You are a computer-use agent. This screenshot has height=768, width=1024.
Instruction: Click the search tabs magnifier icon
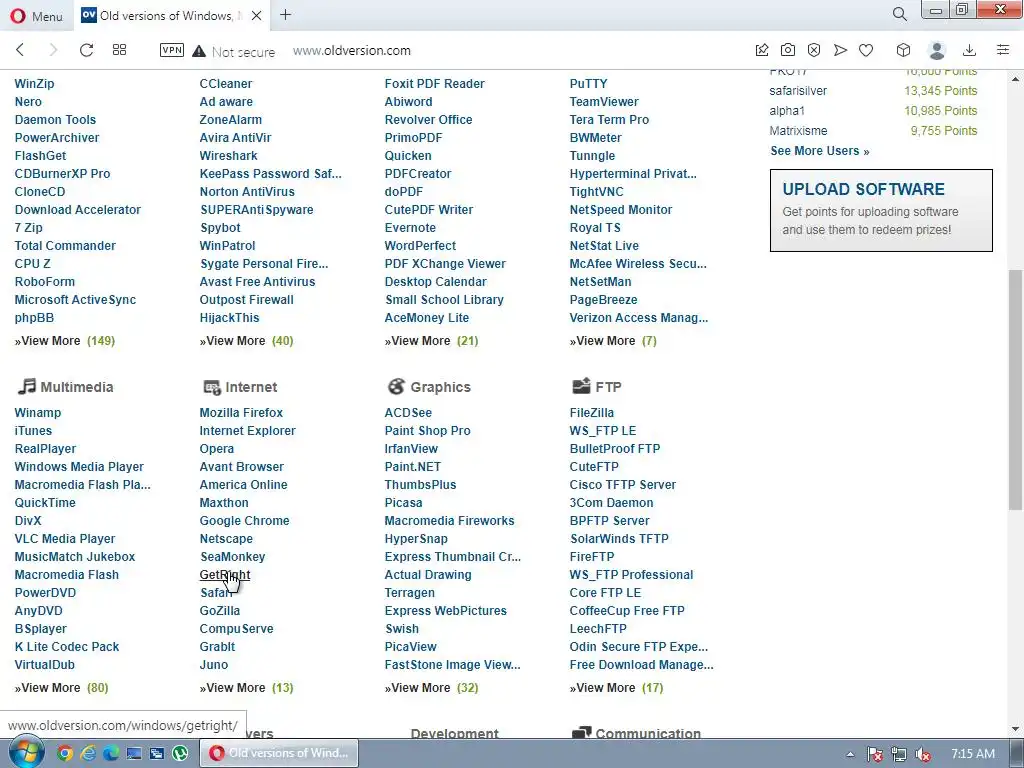(x=899, y=14)
